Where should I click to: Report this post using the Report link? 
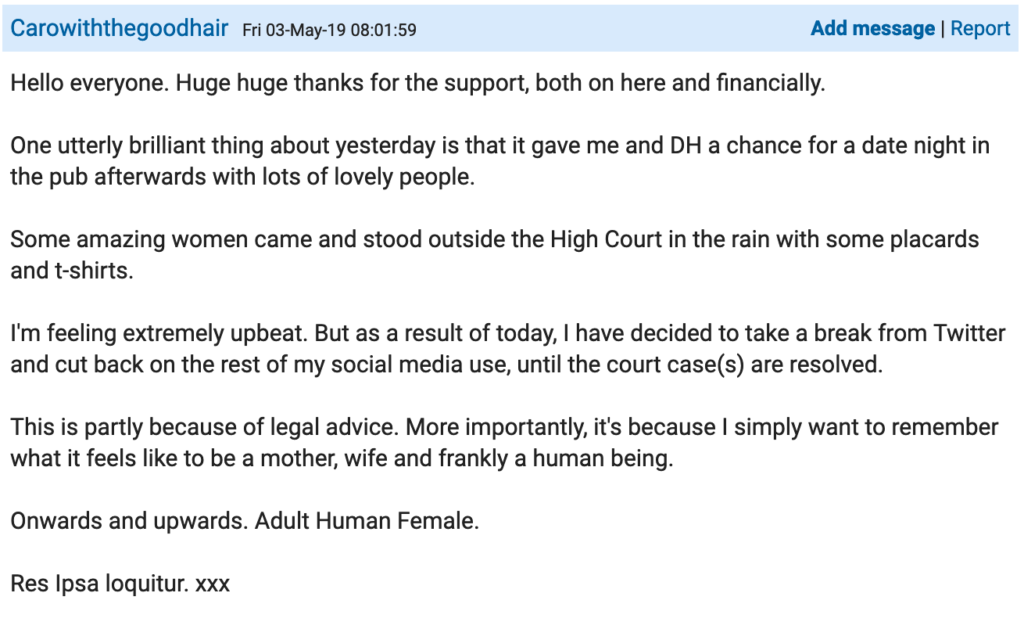980,29
